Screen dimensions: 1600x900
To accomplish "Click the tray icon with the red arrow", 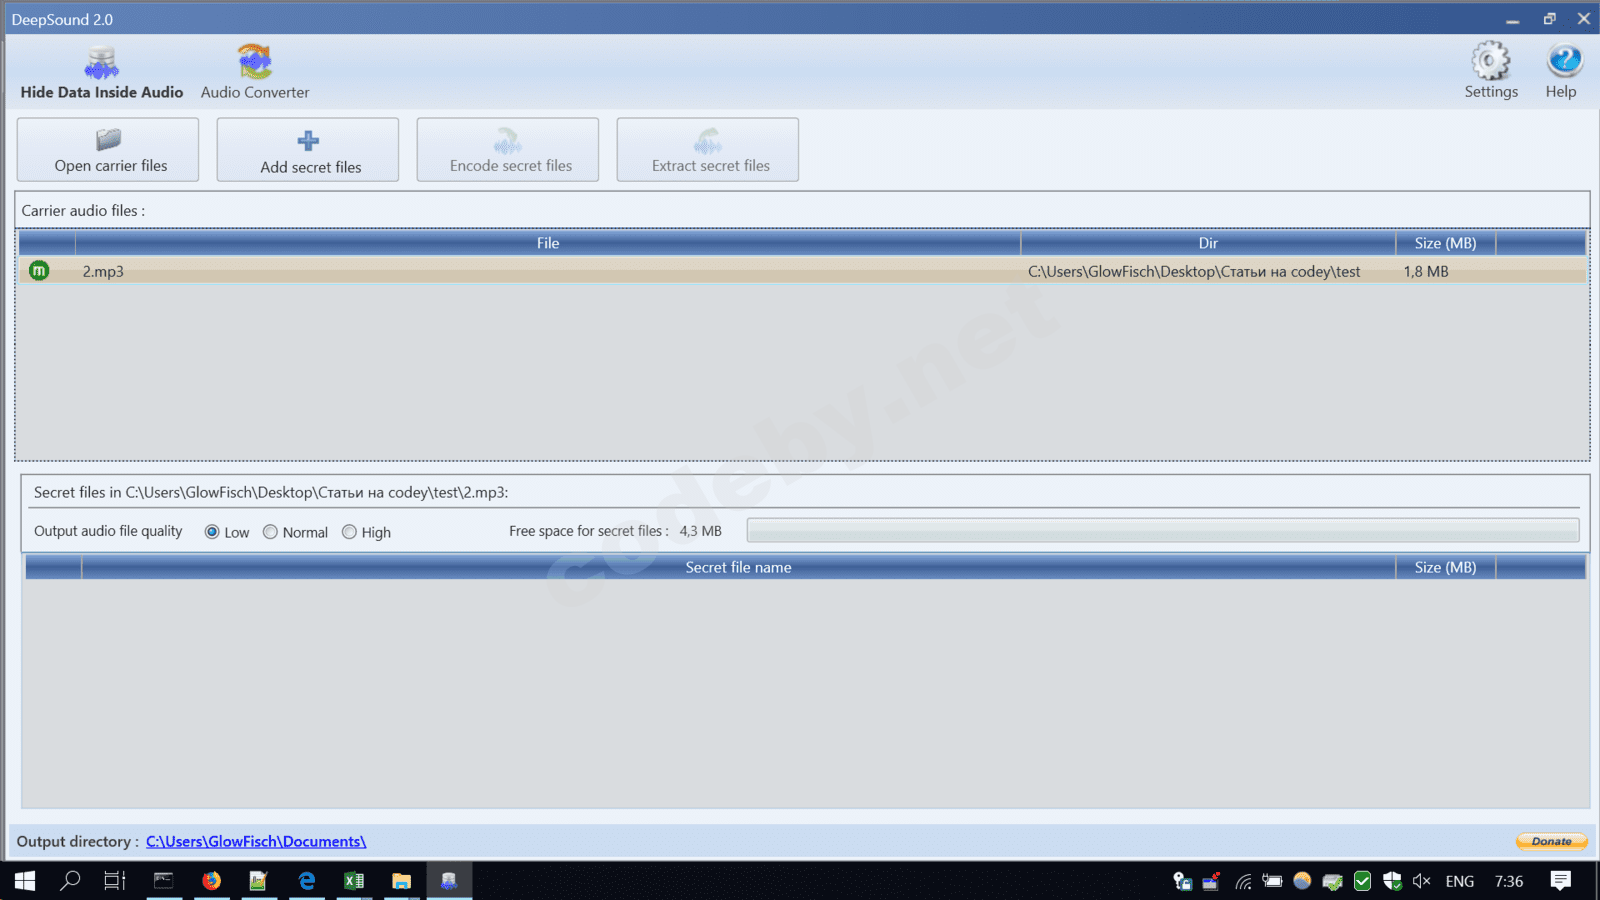I will [x=1211, y=881].
